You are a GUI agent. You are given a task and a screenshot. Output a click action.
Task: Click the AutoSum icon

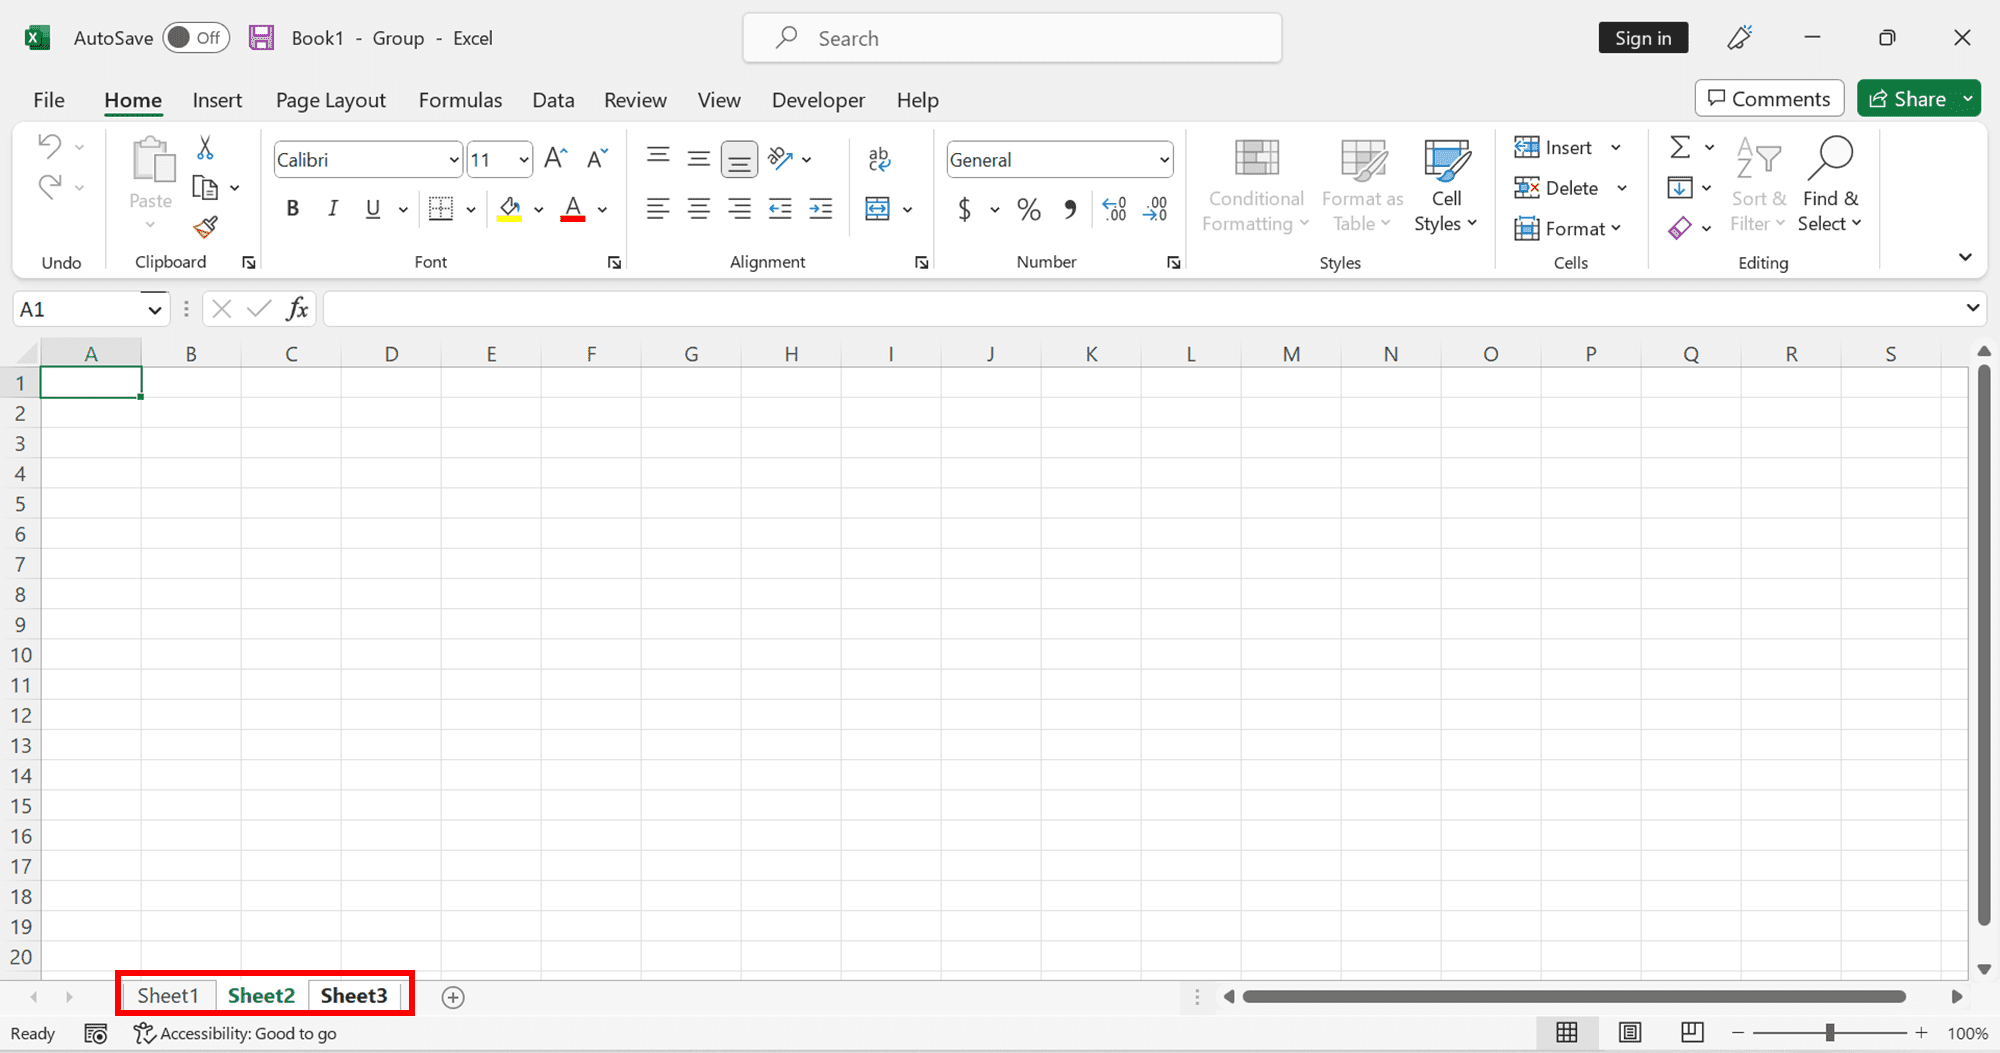coord(1680,146)
